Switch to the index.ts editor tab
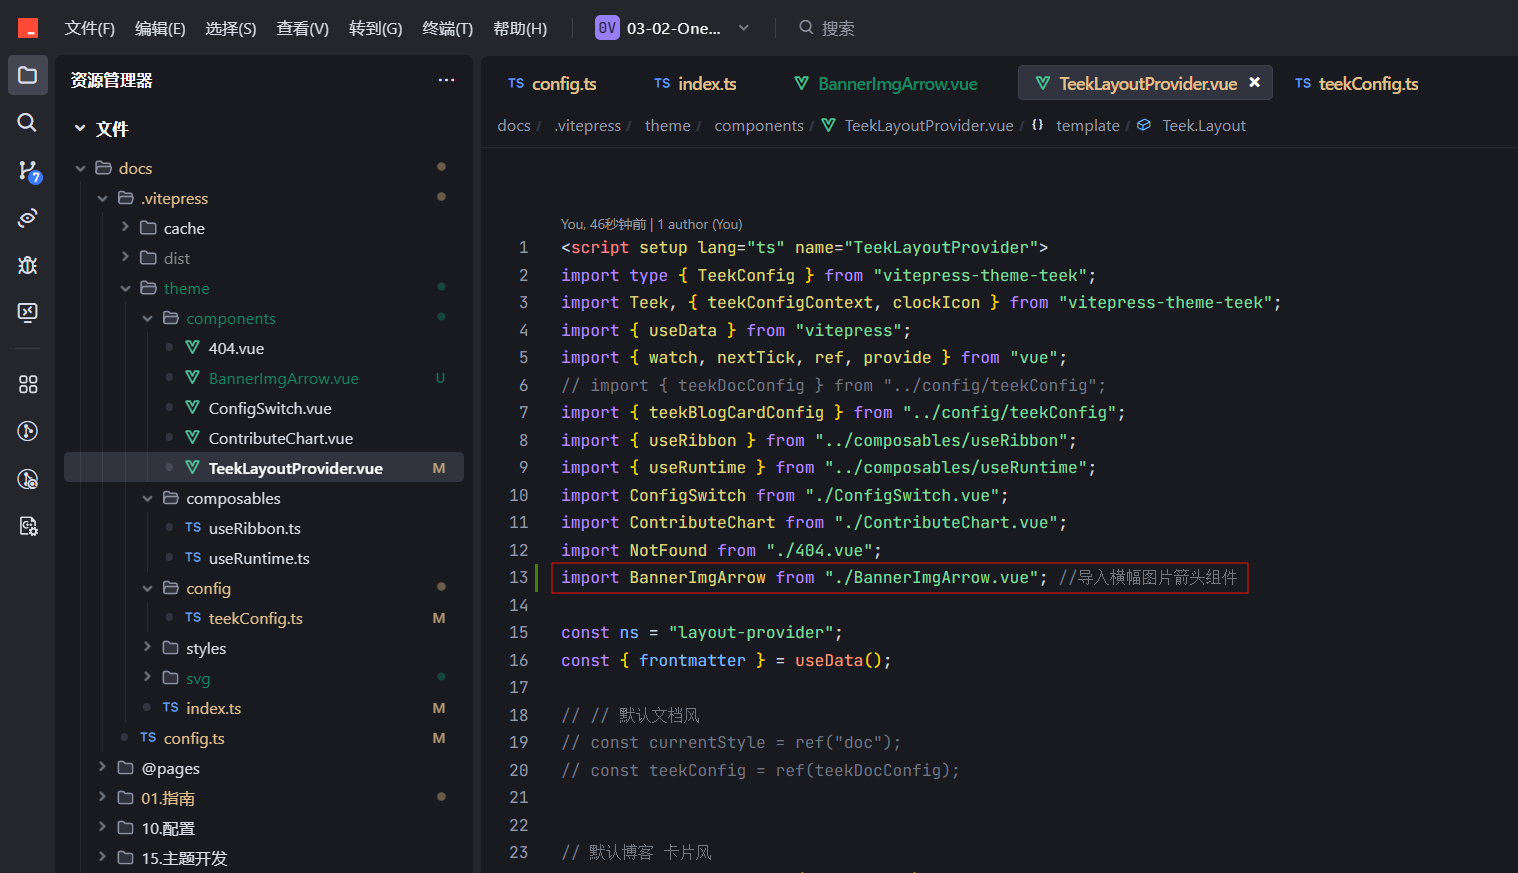The image size is (1518, 873). (x=695, y=83)
